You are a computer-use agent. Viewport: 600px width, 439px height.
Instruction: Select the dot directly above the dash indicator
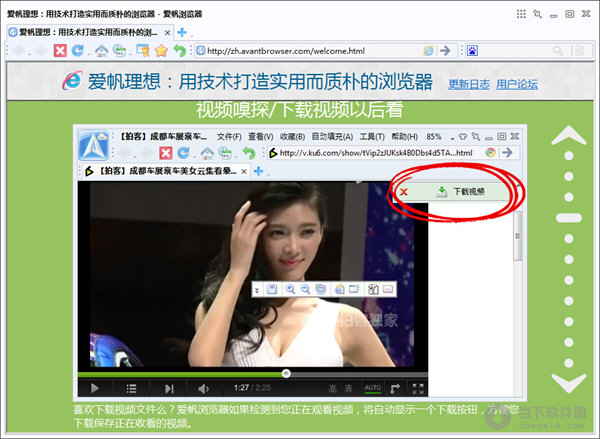(x=569, y=197)
